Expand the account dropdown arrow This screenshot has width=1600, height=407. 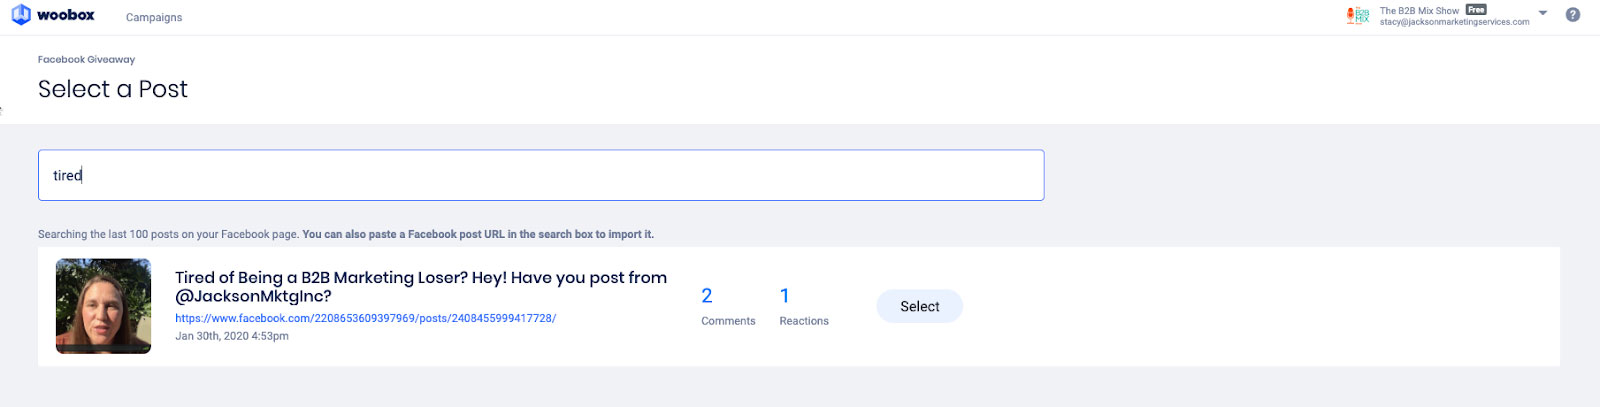[1543, 14]
